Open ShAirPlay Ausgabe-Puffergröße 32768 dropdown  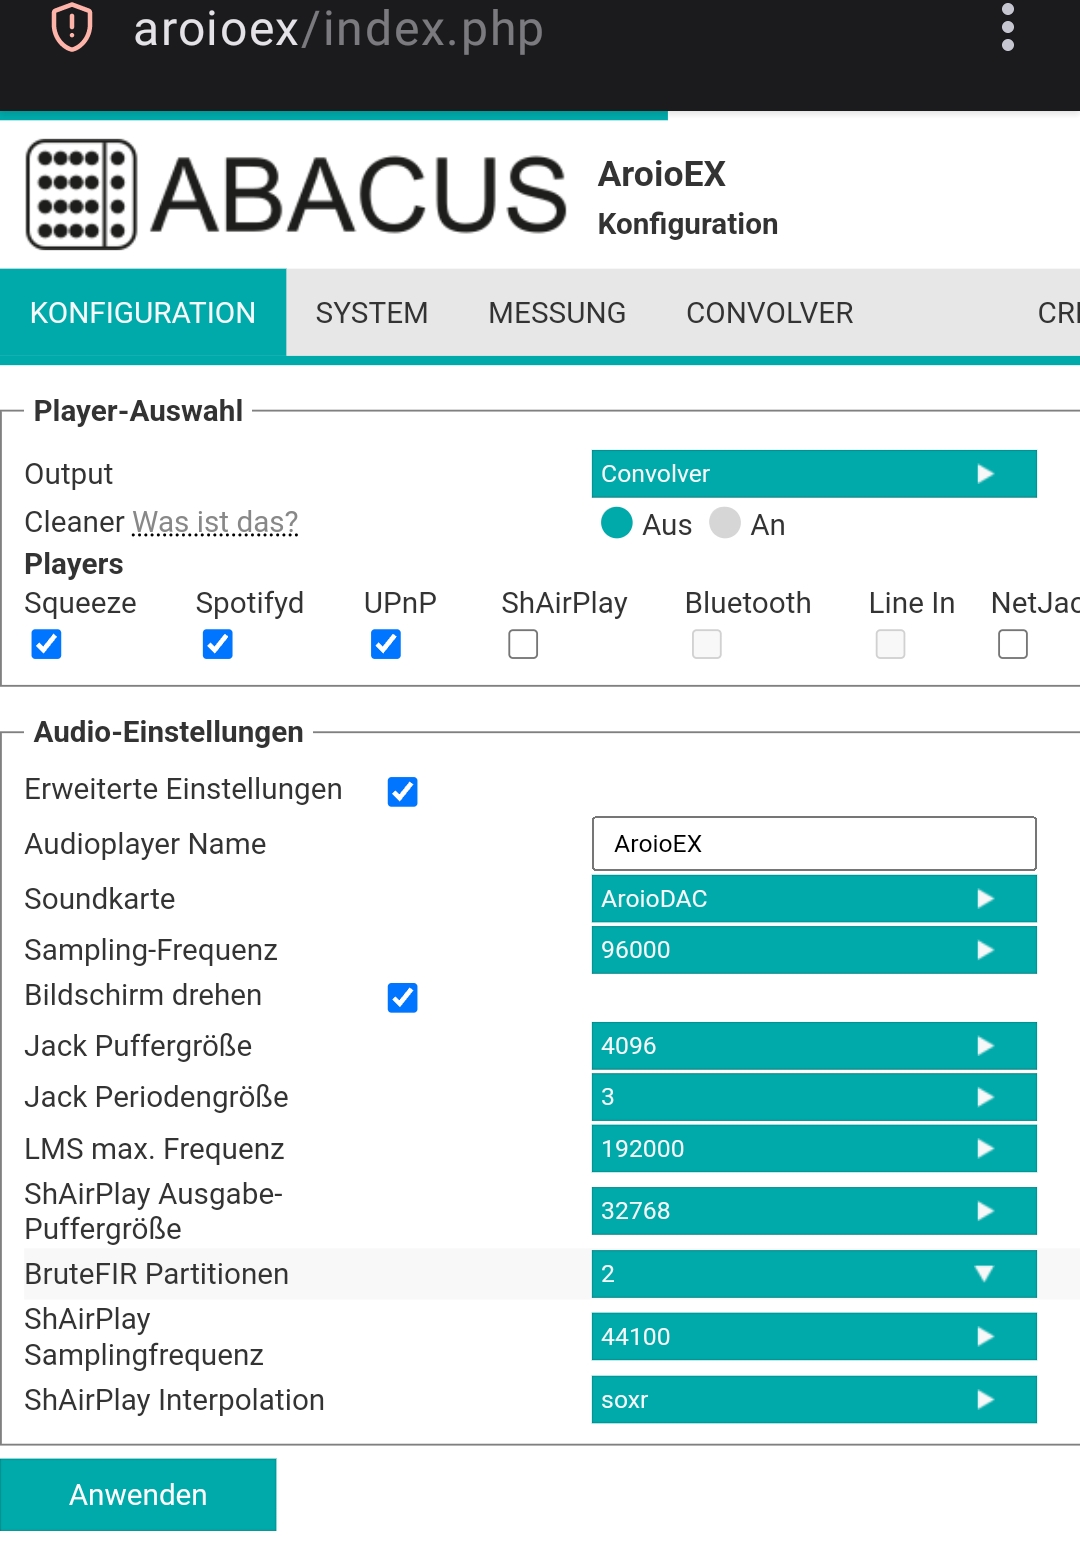click(x=814, y=1211)
